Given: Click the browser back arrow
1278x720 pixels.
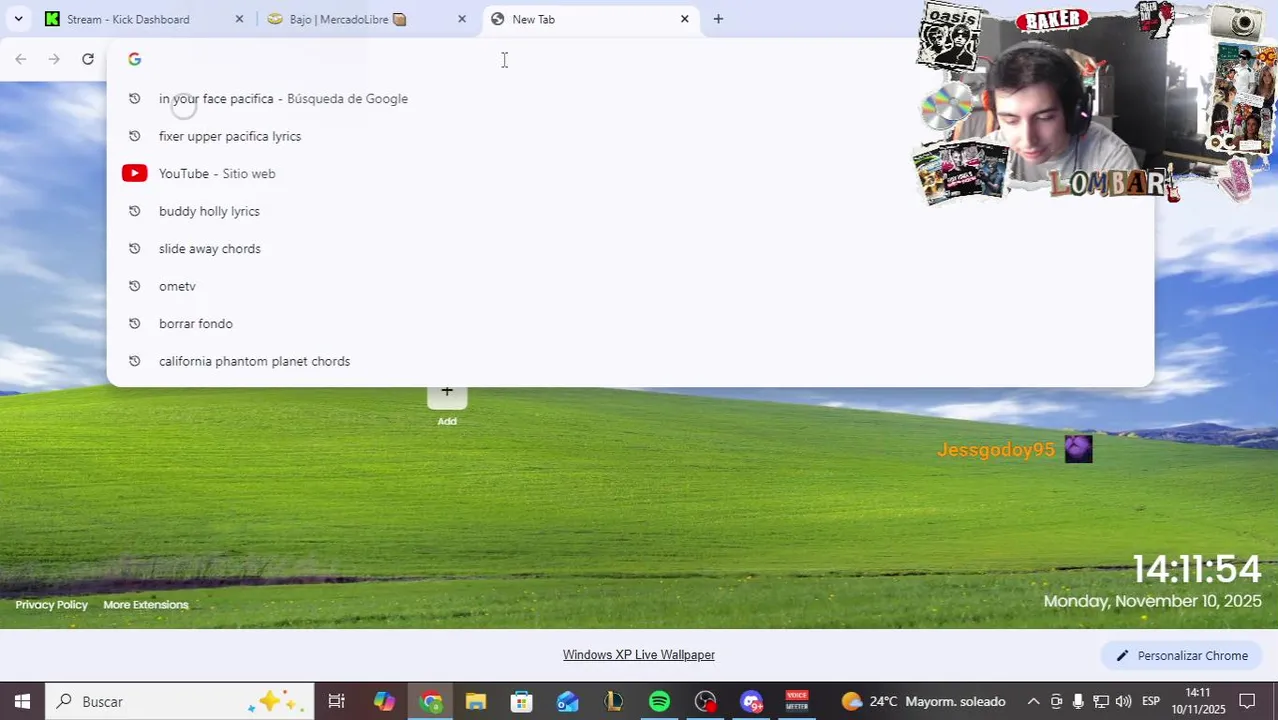Looking at the screenshot, I should click(x=21, y=59).
